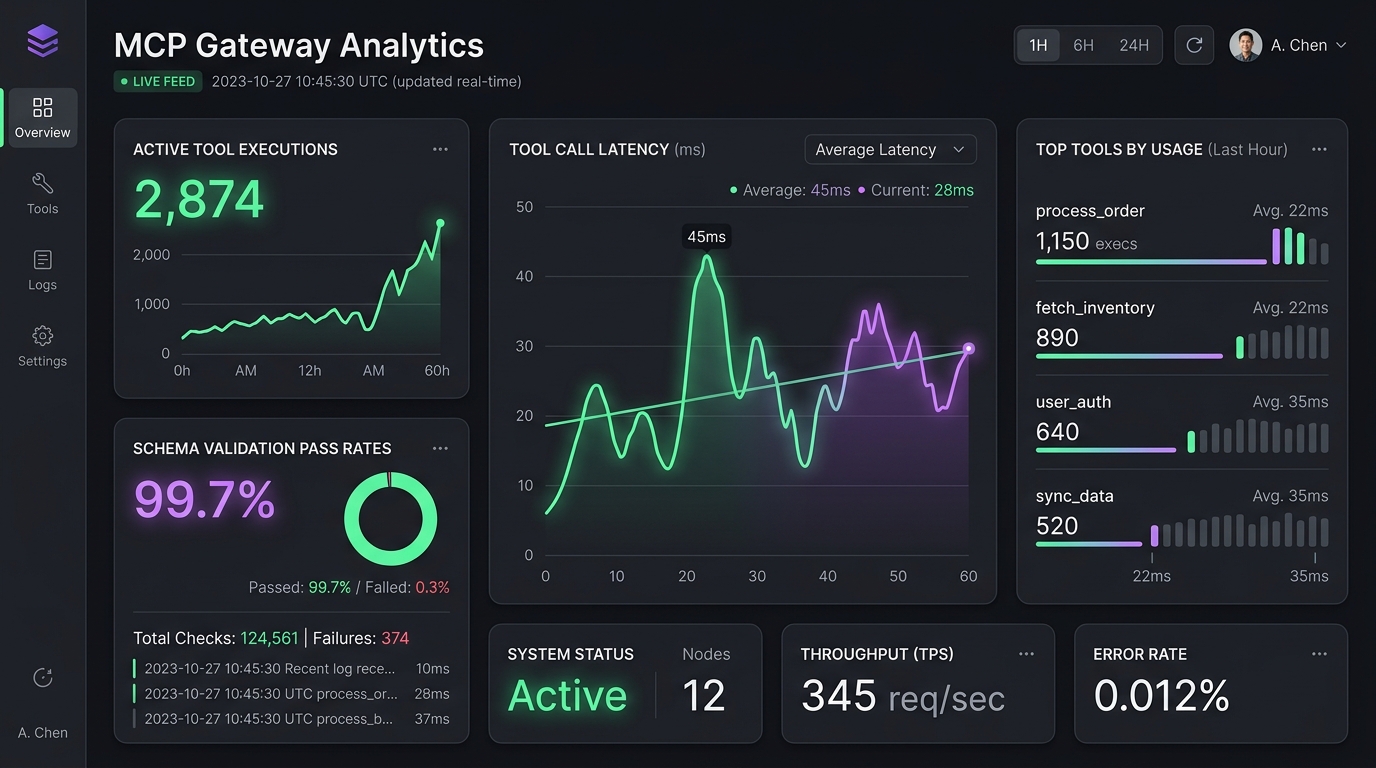Screen dimensions: 1376x768
Task: Select the 1H time range
Action: coord(1038,45)
